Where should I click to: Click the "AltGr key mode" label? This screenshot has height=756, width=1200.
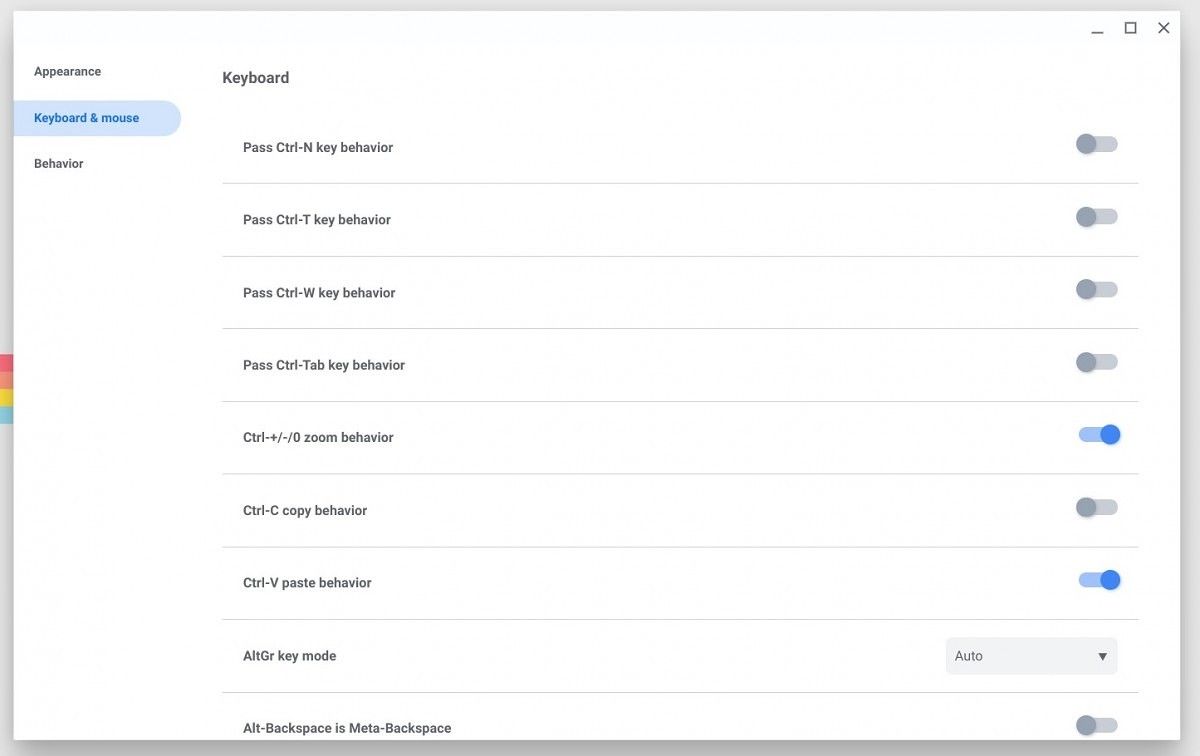click(290, 656)
